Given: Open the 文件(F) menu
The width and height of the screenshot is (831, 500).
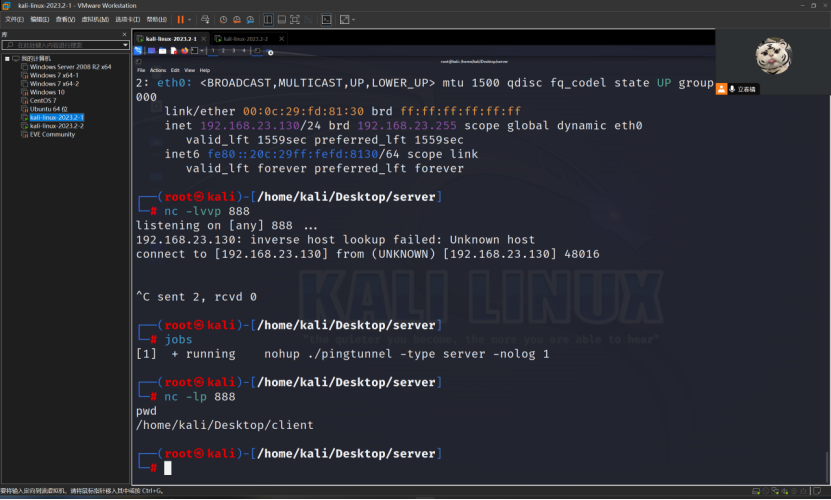Looking at the screenshot, I should pos(14,20).
